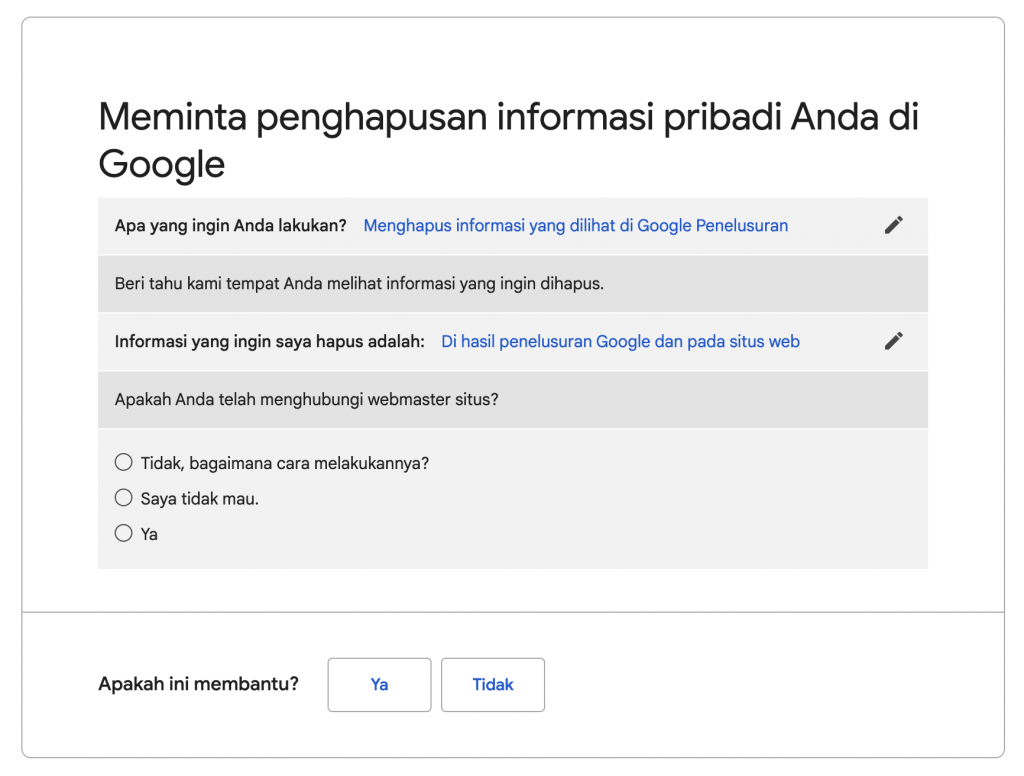Click "Informasi yang ingin saya hapus adalah:" label

point(270,342)
